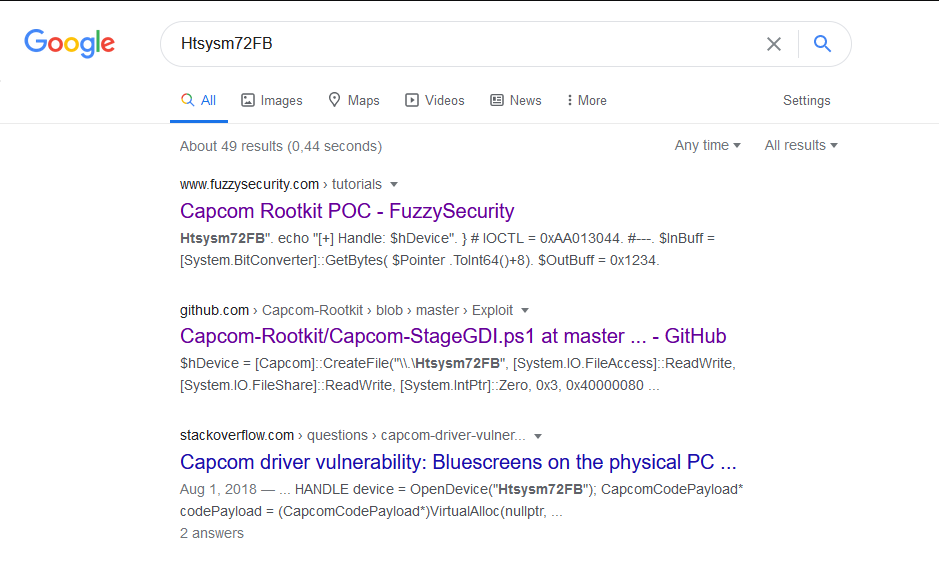This screenshot has height=577, width=939.
Task: Expand arrow next to fuzzysecurity.com tutorials
Action: pos(394,184)
